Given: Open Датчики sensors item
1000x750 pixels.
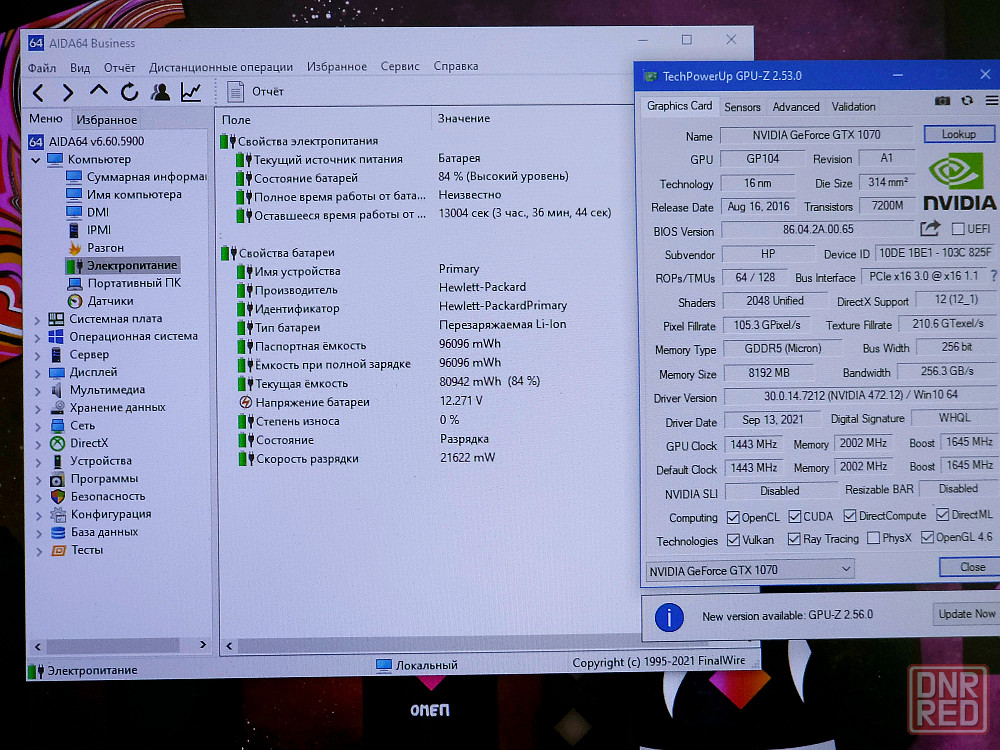Looking at the screenshot, I should click(x=101, y=301).
